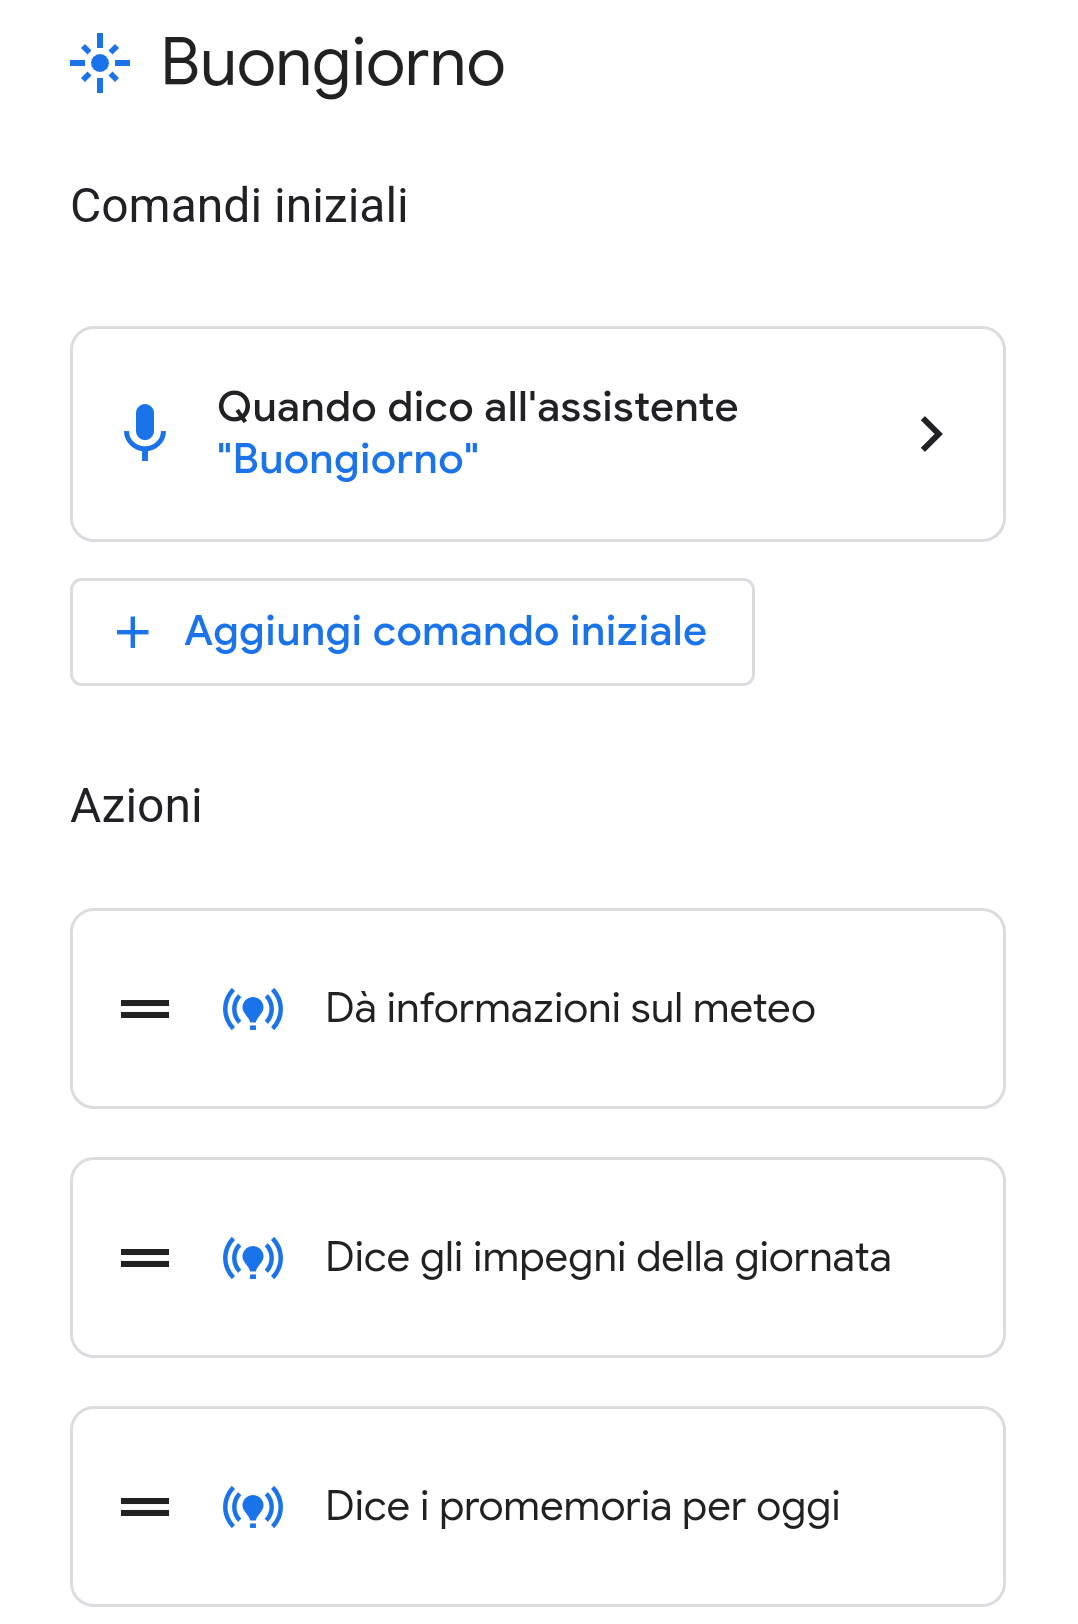Click the drag handle beside daily agenda action
The image size is (1078, 1624).
144,1257
